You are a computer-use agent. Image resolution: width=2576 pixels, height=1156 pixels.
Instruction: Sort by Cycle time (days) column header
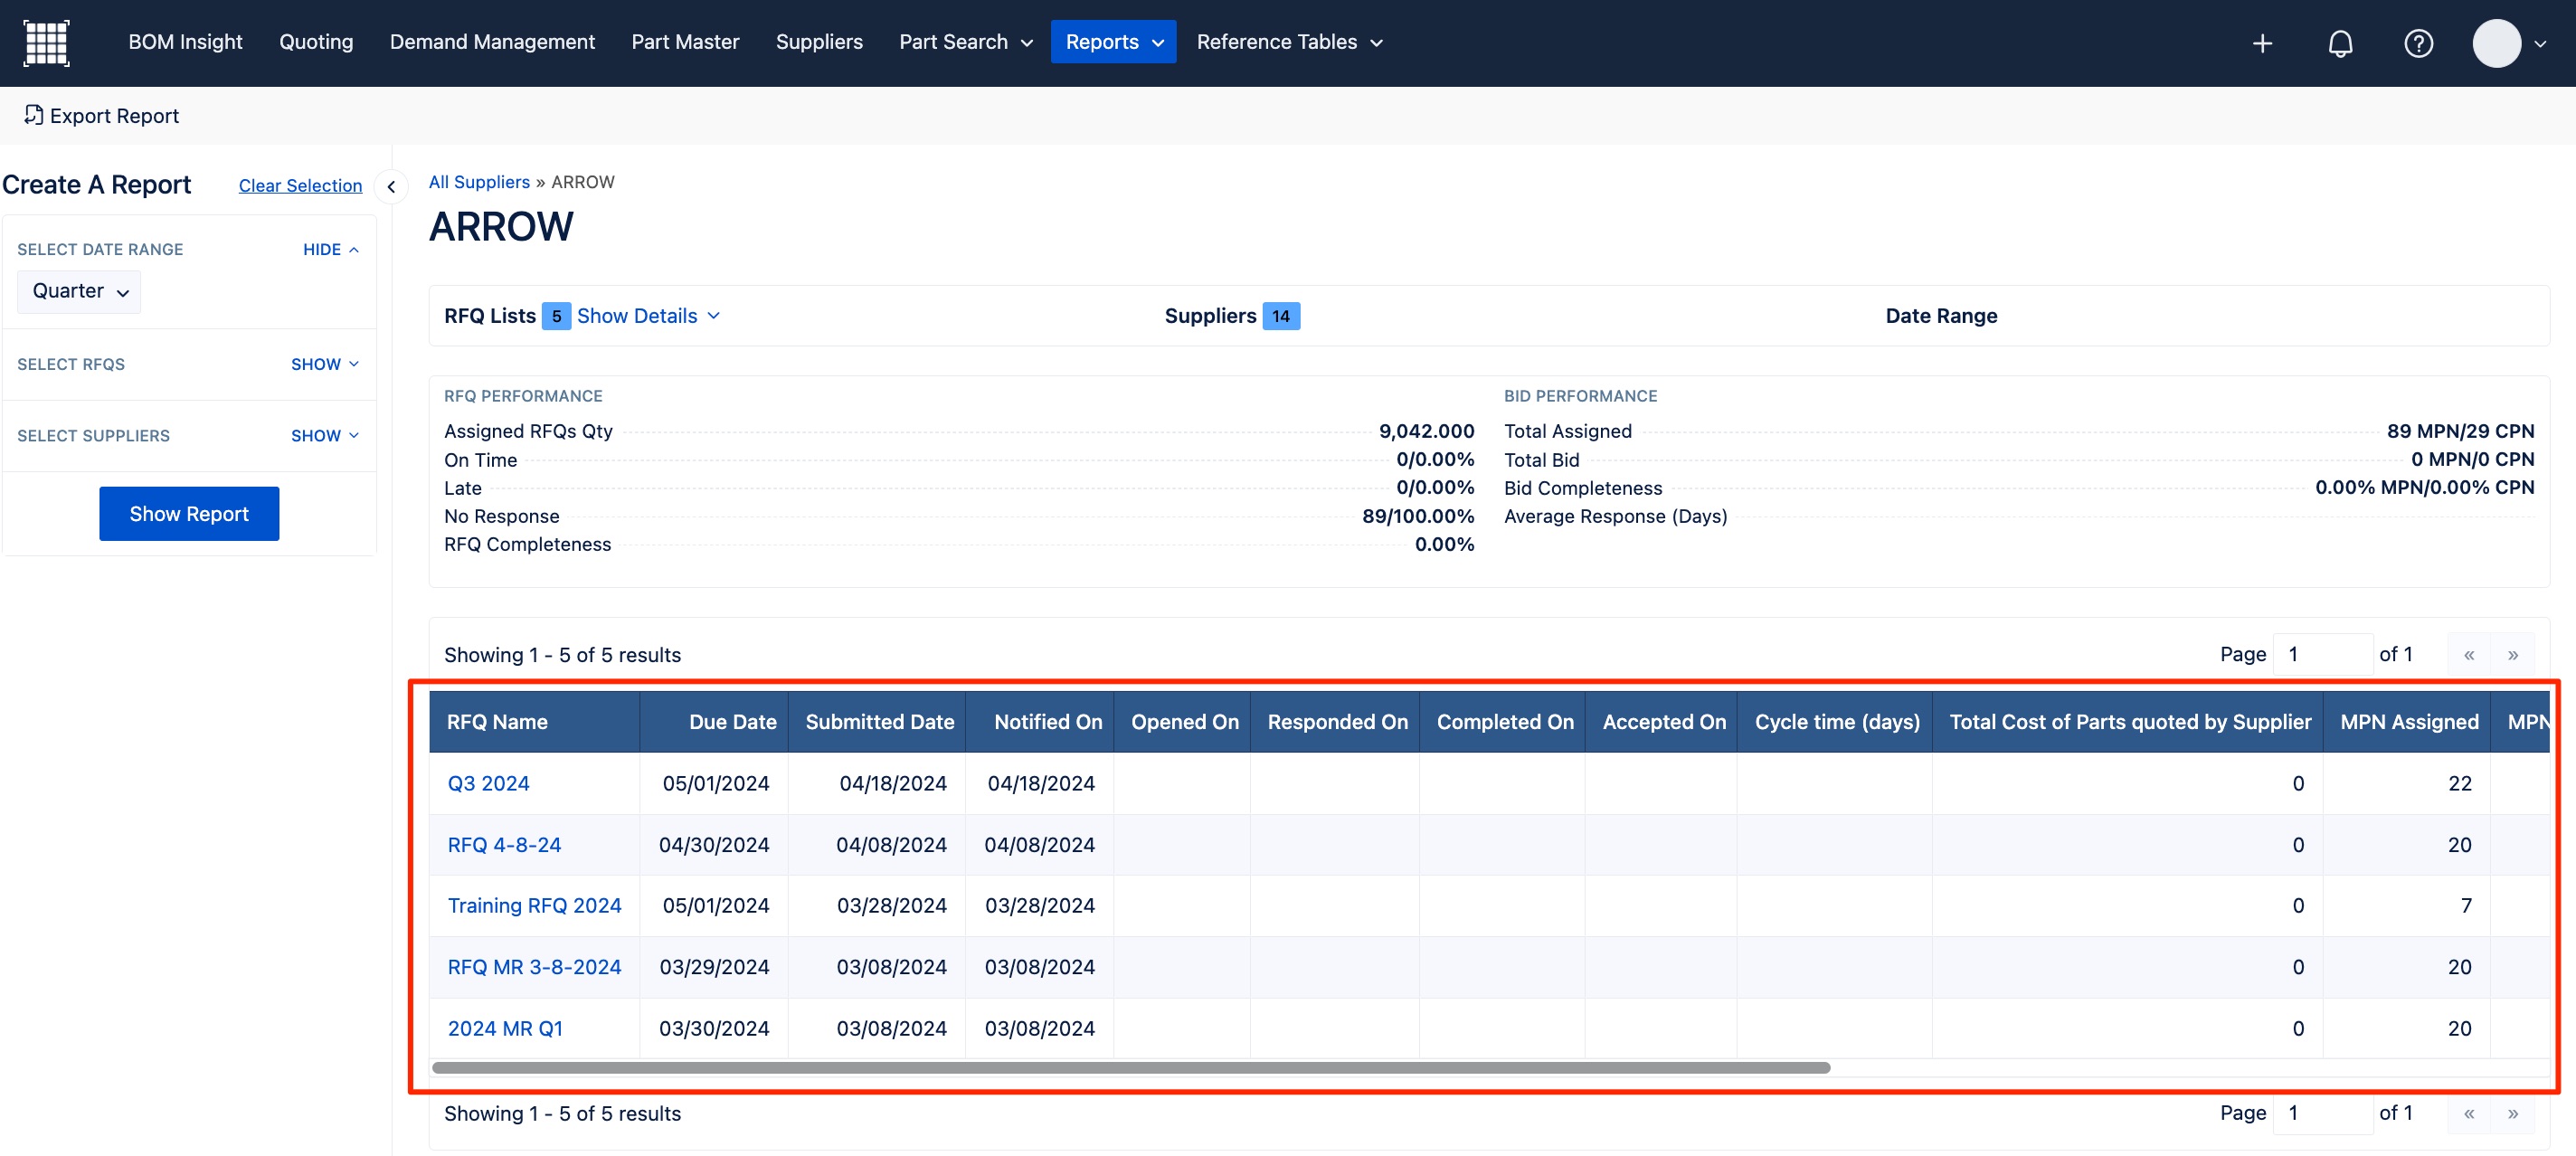(x=1835, y=722)
